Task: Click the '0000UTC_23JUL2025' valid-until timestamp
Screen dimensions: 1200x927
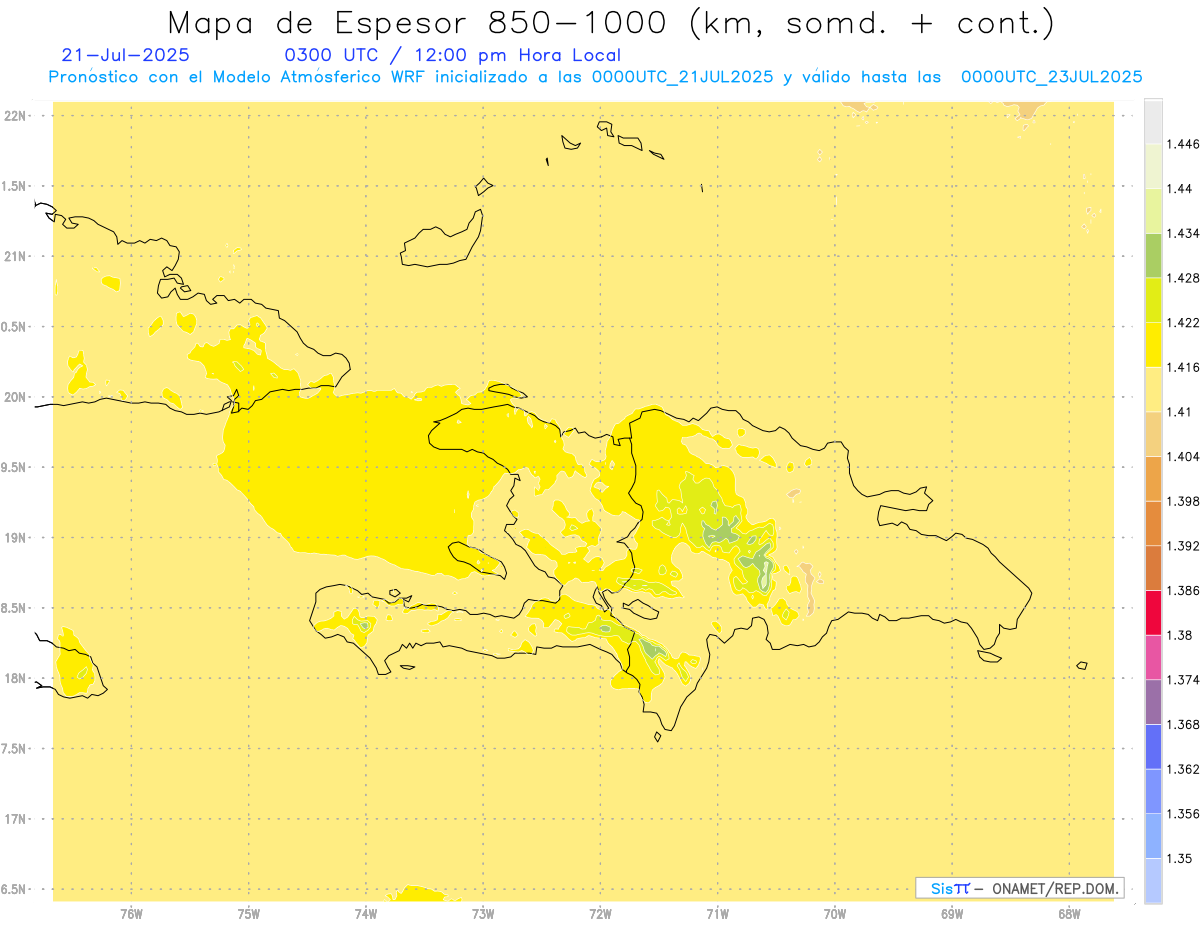Action: pyautogui.click(x=1051, y=77)
